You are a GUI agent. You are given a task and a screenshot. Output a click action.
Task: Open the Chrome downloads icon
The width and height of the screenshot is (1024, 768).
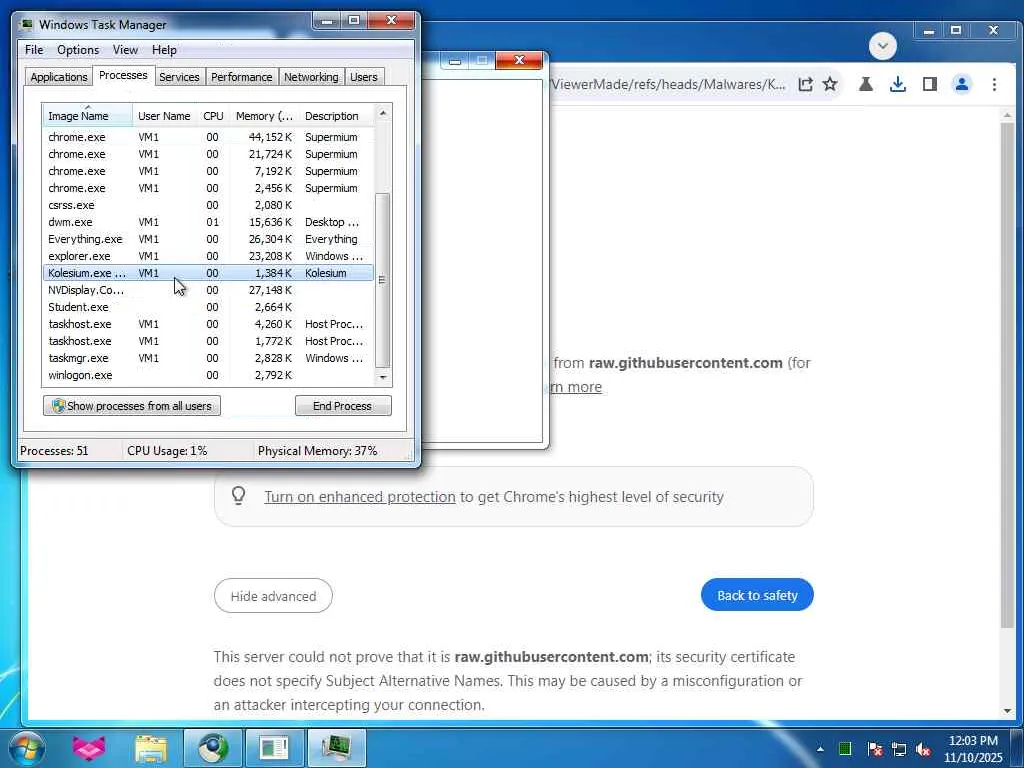click(x=898, y=84)
